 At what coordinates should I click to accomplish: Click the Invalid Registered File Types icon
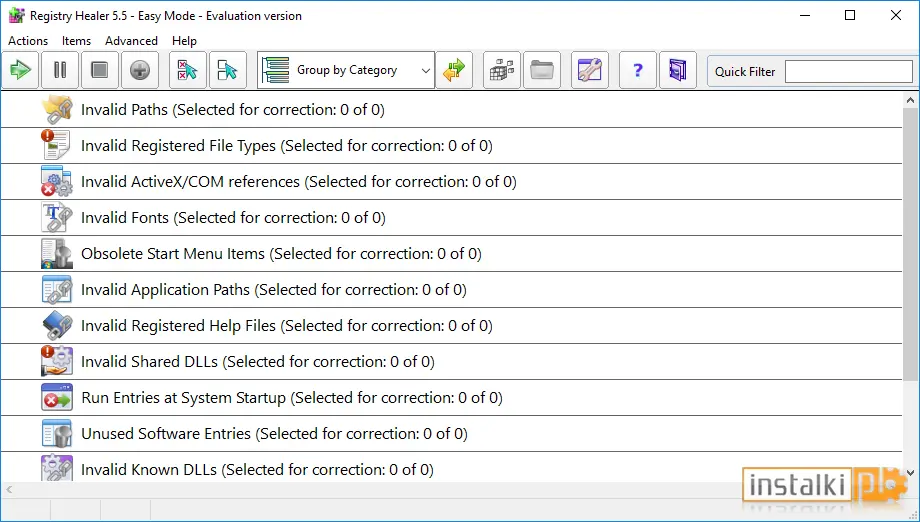tap(57, 145)
